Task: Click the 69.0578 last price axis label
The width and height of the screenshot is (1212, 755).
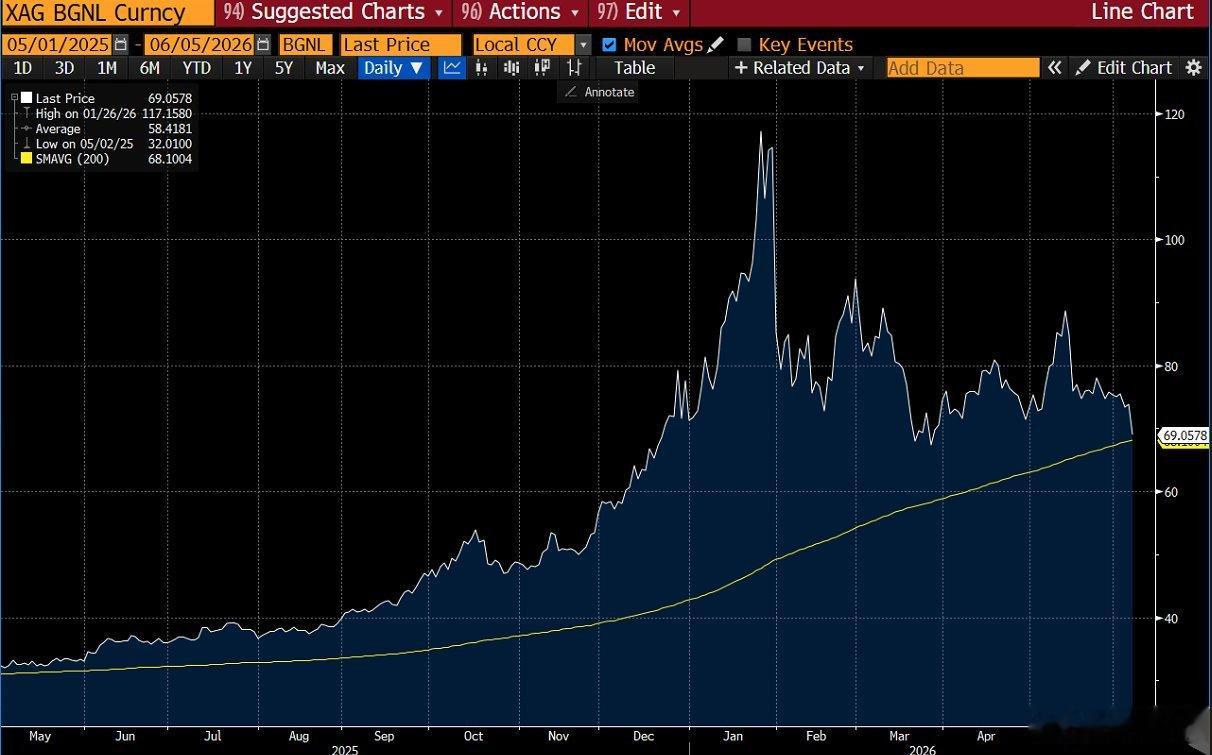Action: [1184, 436]
